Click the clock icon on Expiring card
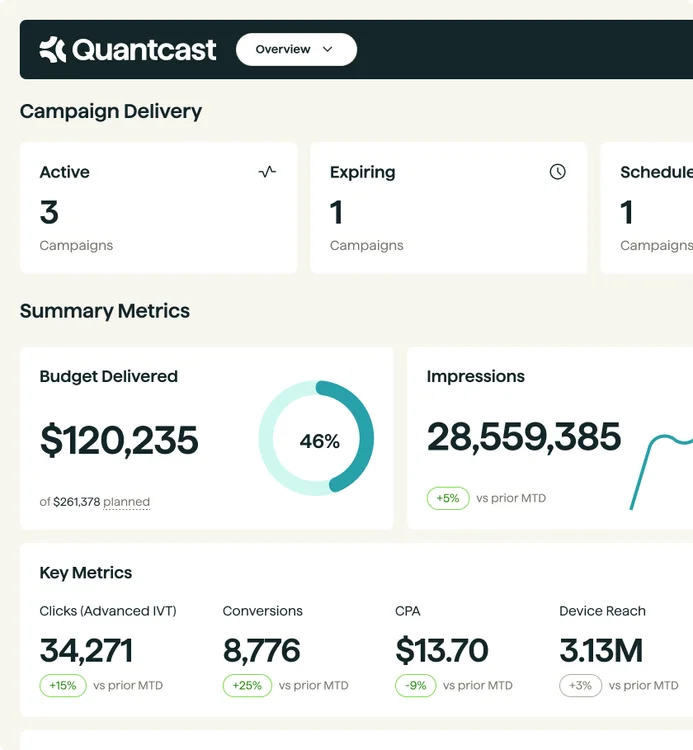Viewport: 693px width, 750px height. [x=557, y=172]
